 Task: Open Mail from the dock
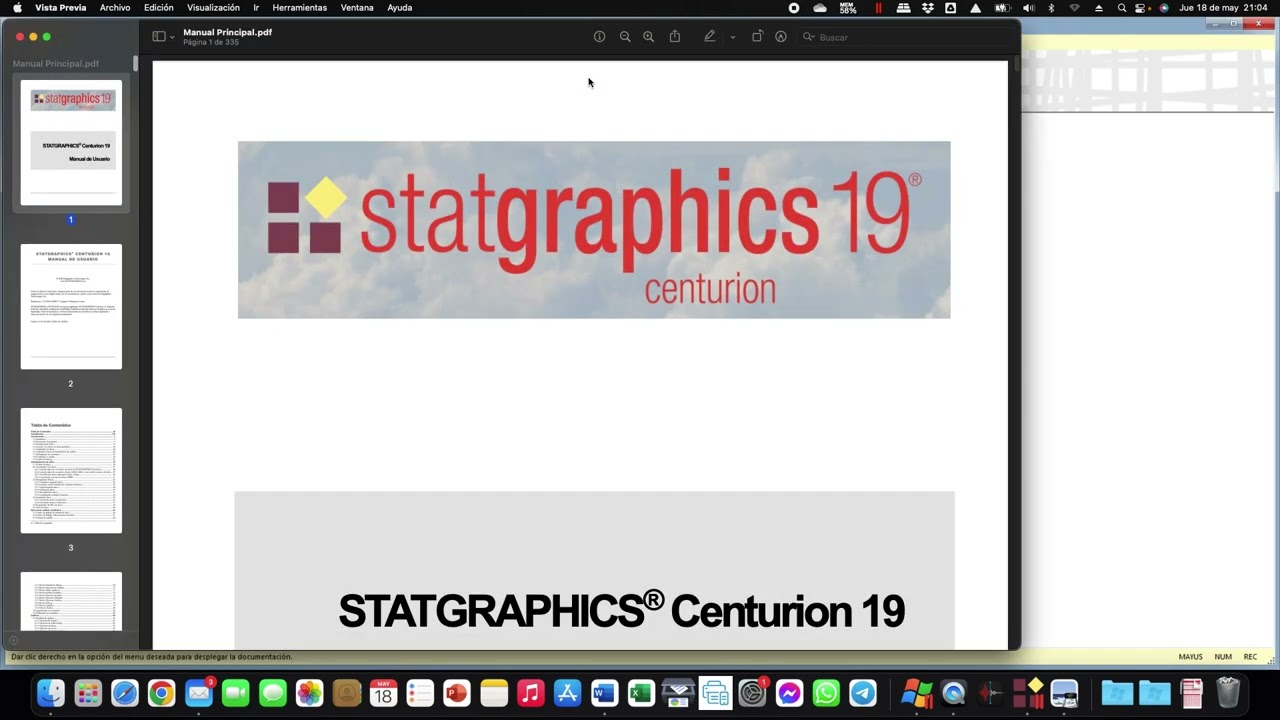199,693
